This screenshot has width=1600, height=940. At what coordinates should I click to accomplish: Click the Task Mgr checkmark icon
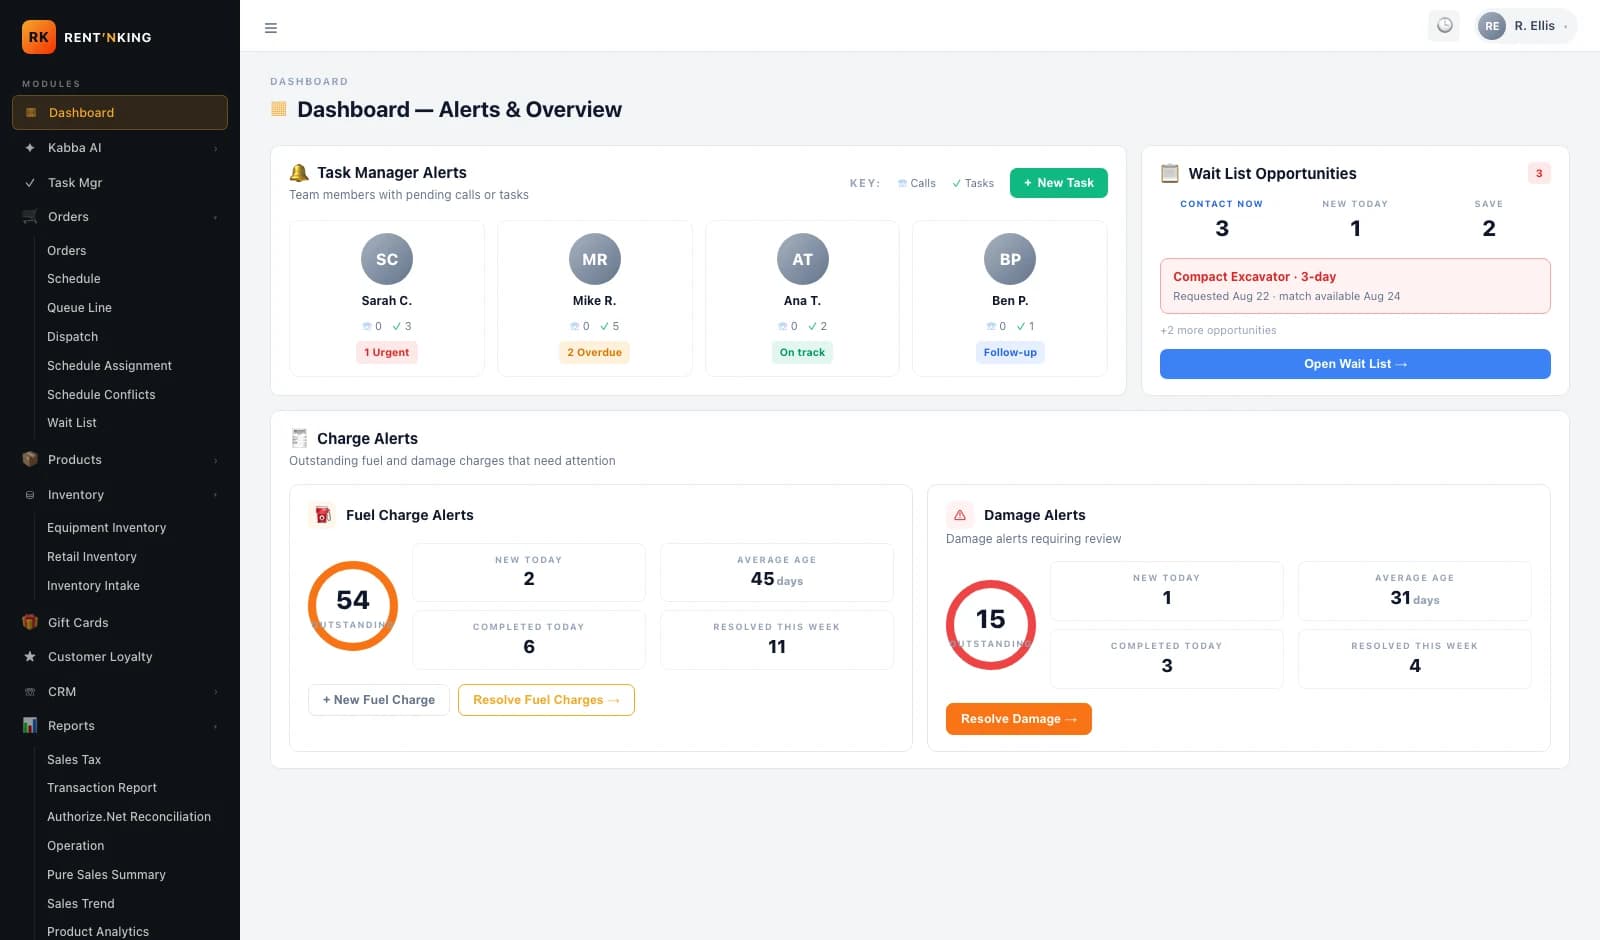point(30,183)
